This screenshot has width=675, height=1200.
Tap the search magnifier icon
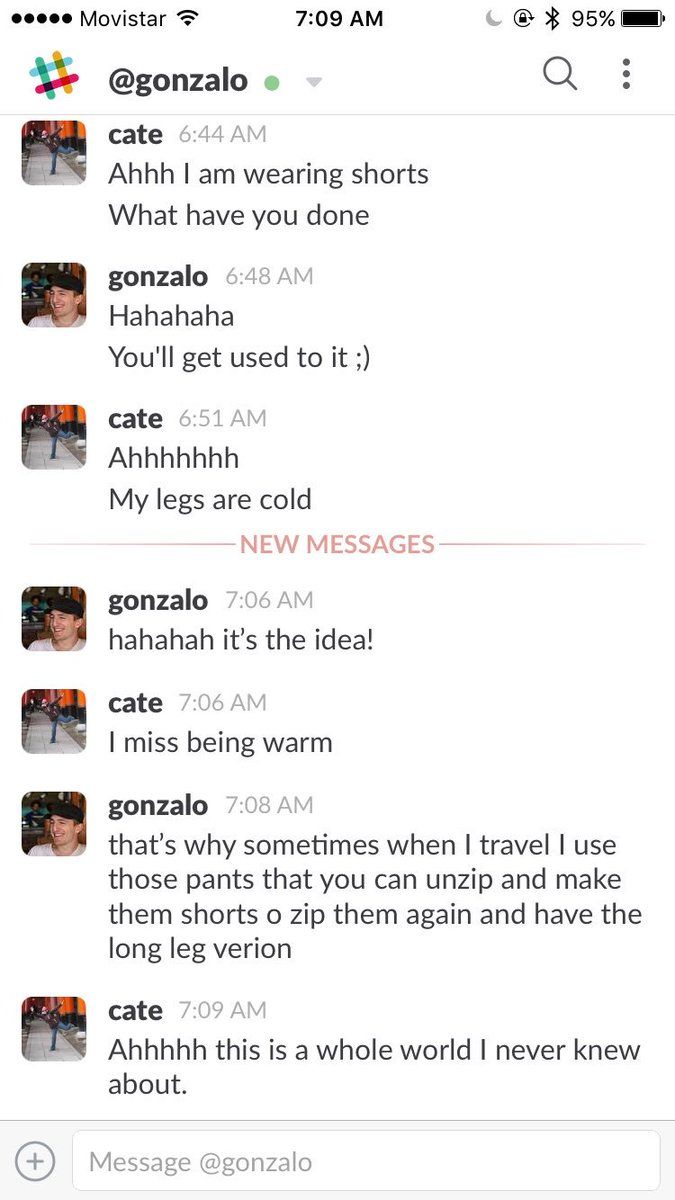[x=559, y=74]
